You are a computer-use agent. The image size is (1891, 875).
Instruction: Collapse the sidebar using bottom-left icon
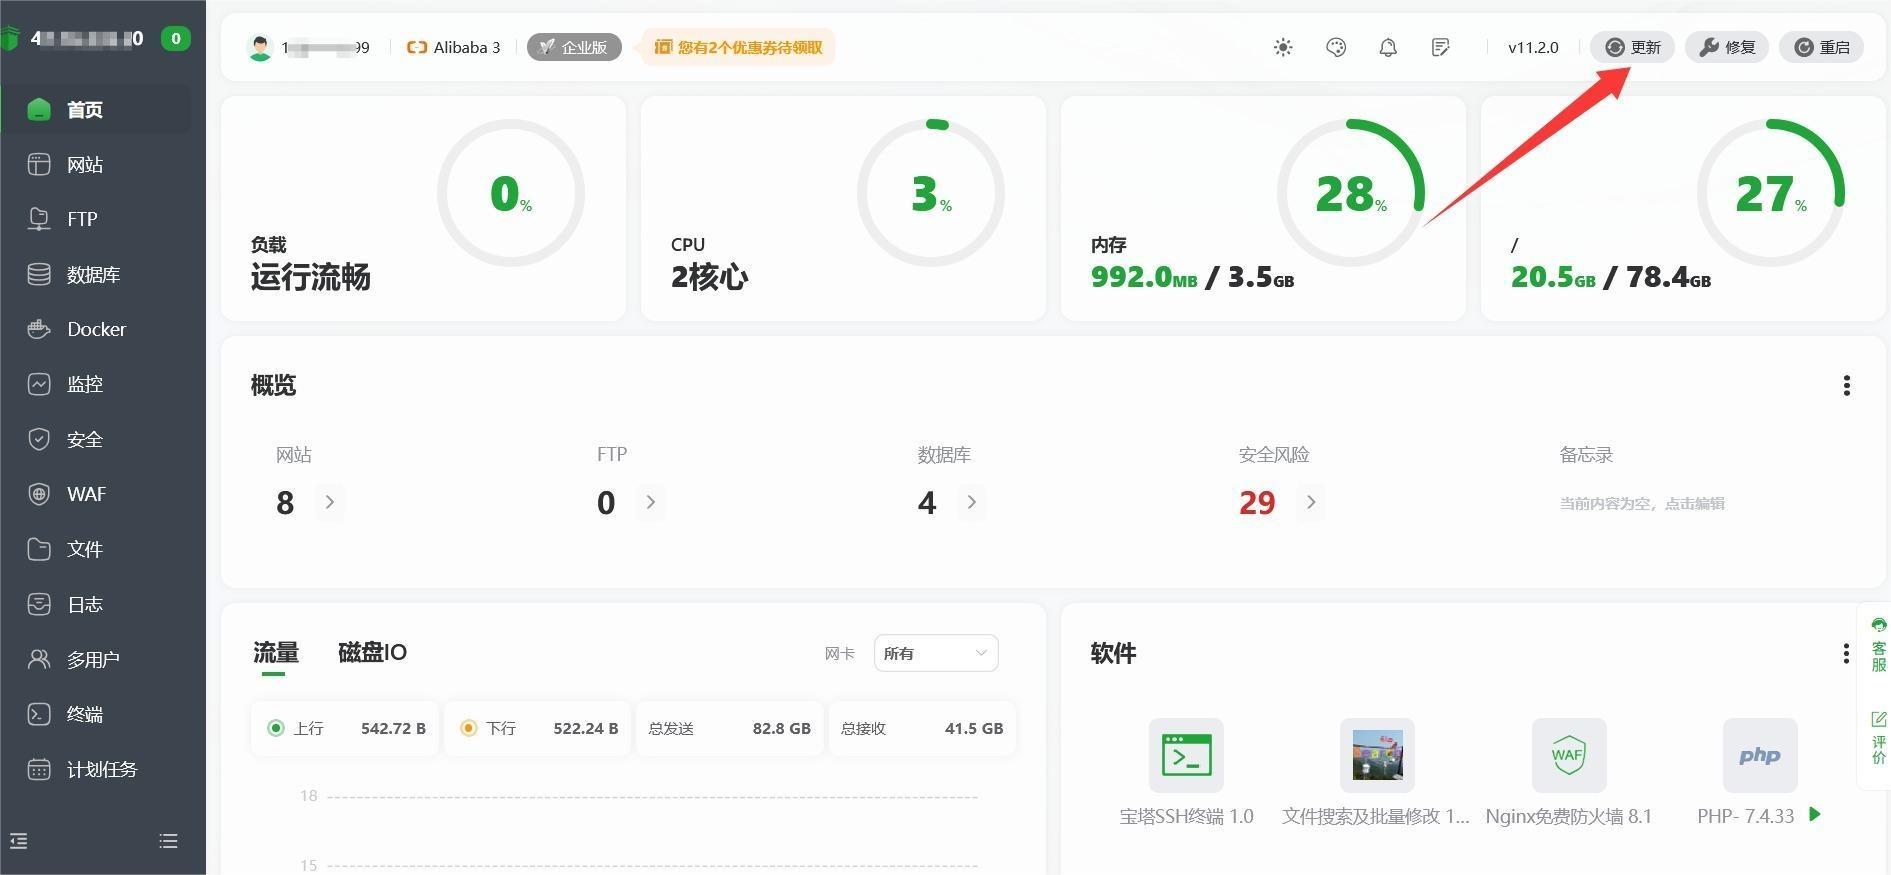(19, 841)
